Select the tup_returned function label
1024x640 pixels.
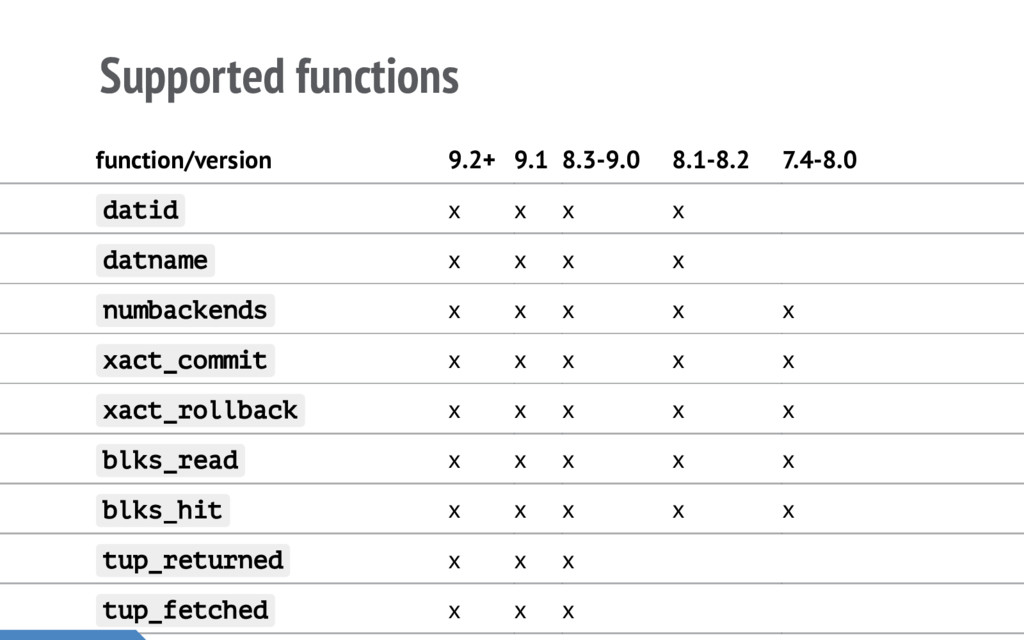tap(193, 560)
